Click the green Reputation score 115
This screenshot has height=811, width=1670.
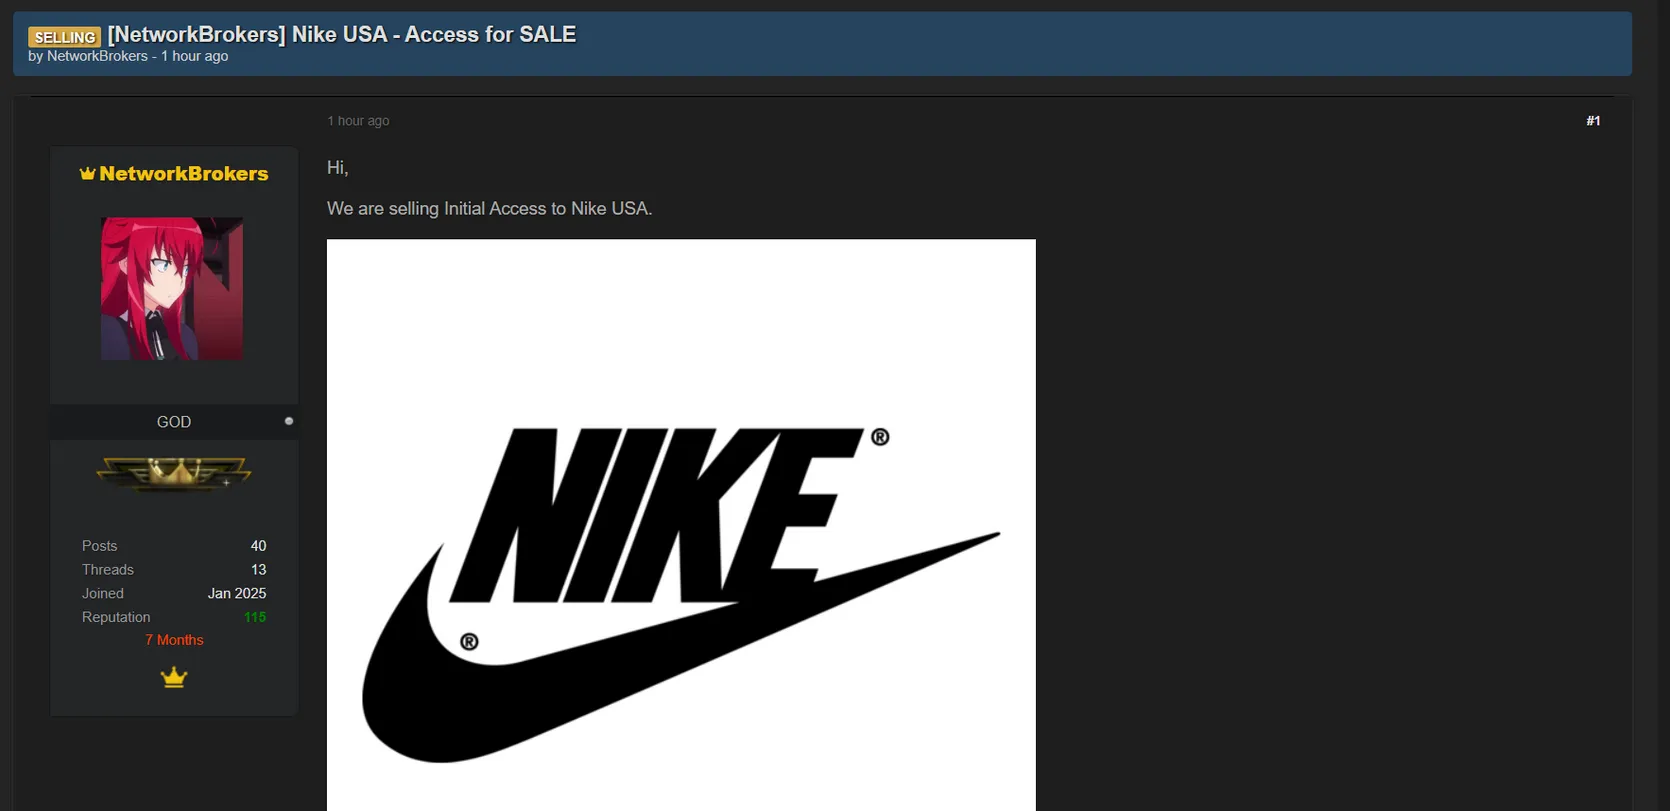(255, 617)
